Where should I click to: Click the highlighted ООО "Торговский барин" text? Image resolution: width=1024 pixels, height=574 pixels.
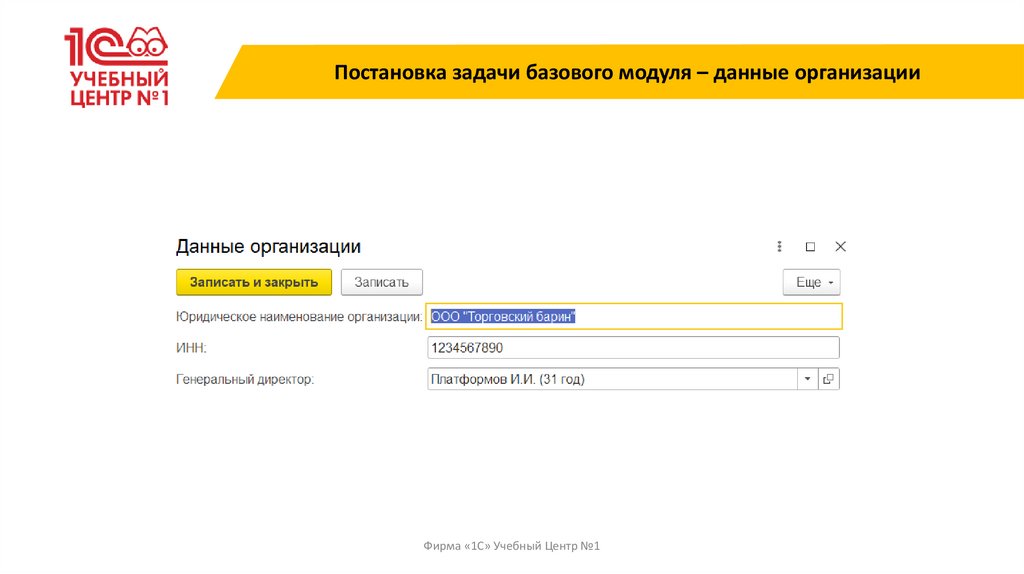pos(504,316)
